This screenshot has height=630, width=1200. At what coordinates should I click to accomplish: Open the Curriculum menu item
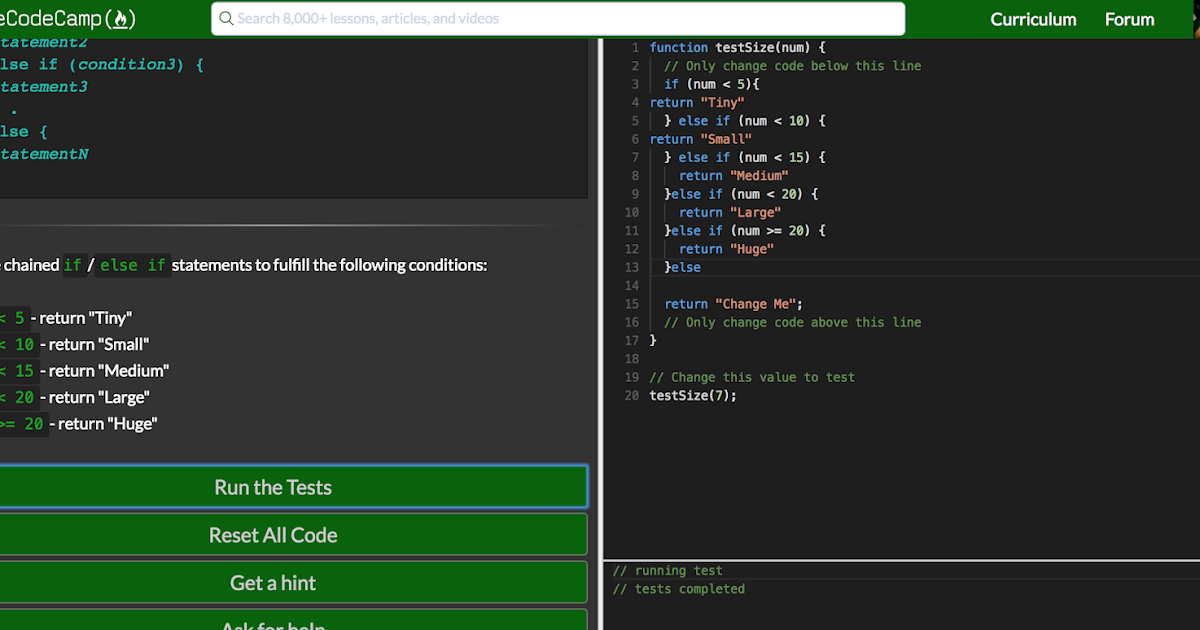pyautogui.click(x=1033, y=19)
